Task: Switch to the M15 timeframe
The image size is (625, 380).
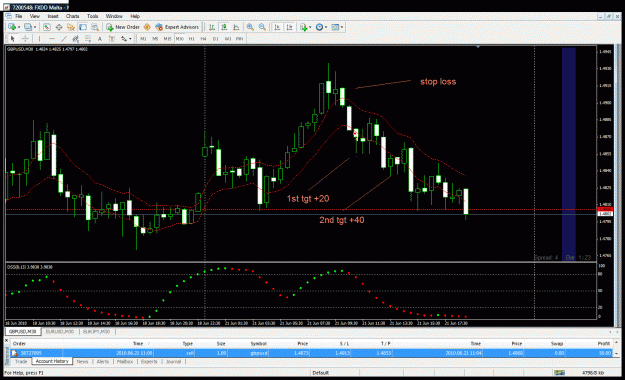Action: [167, 39]
